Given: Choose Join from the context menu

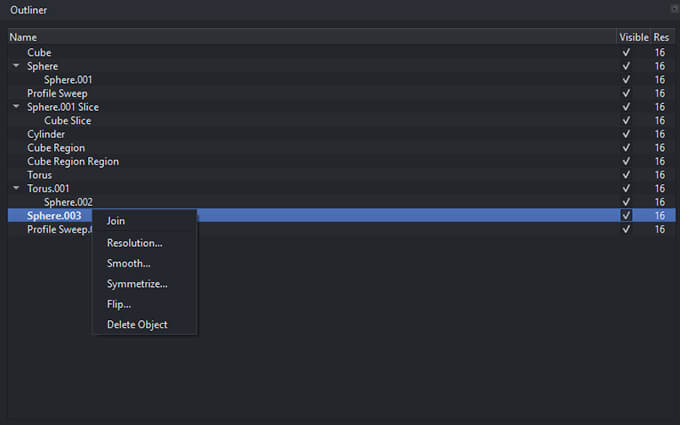Looking at the screenshot, I should pyautogui.click(x=116, y=221).
